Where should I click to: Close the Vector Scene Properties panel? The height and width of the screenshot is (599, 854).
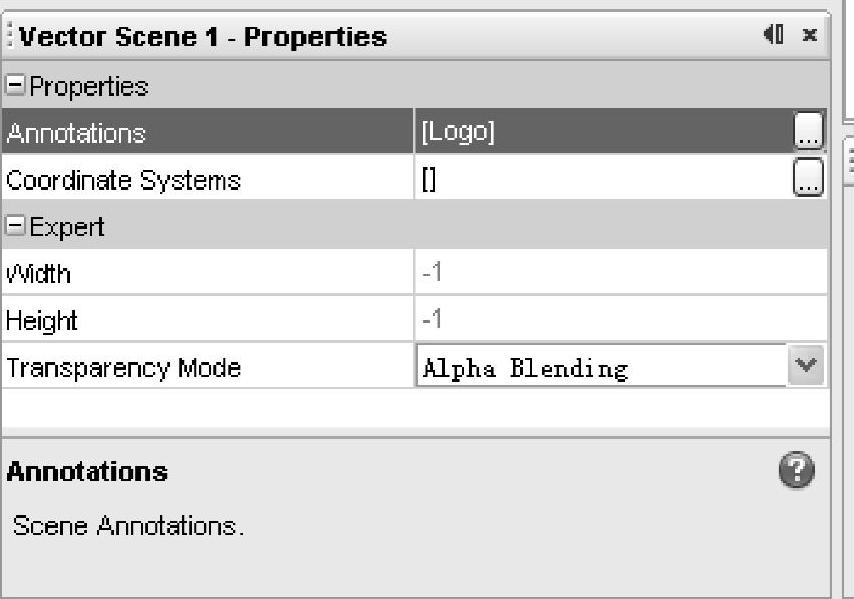point(809,36)
